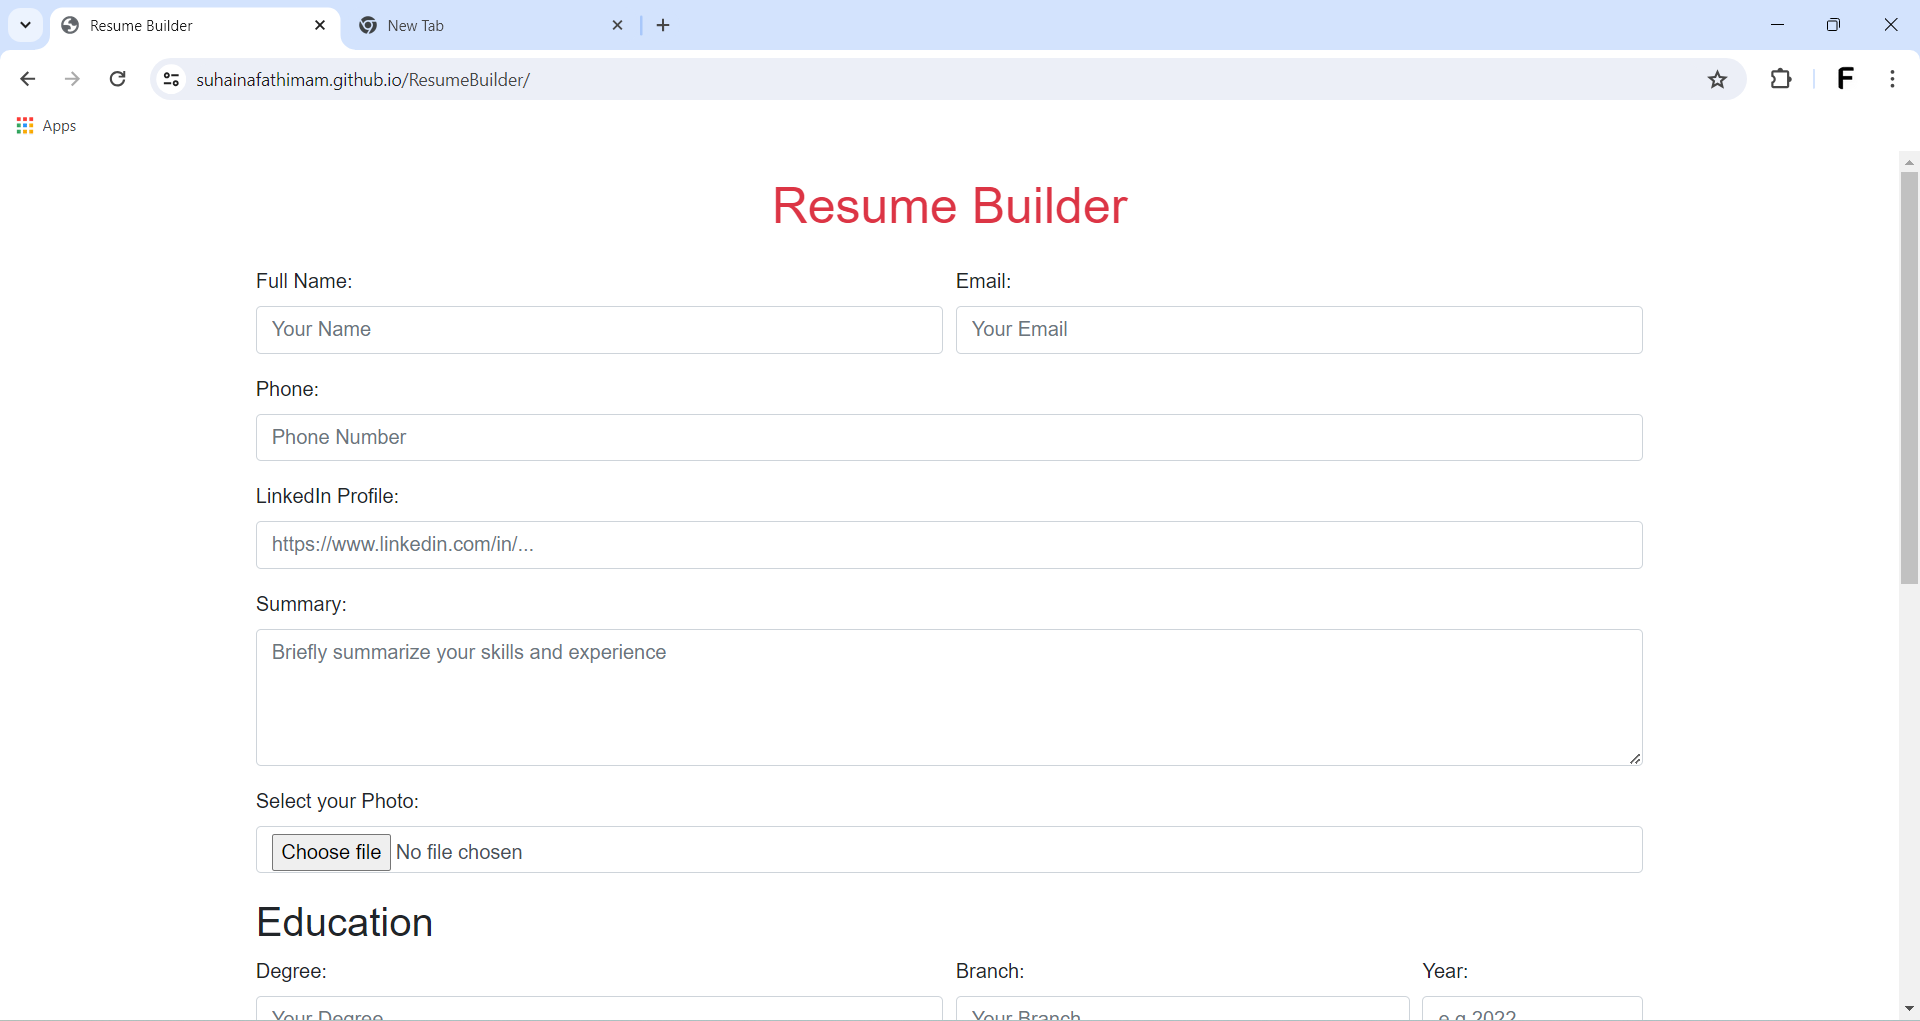Select the LinkedIn Profile URL field
1920x1021 pixels.
click(x=948, y=545)
